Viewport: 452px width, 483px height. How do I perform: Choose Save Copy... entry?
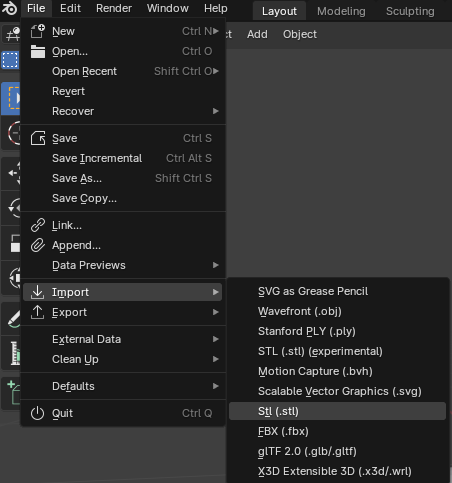click(122, 198)
